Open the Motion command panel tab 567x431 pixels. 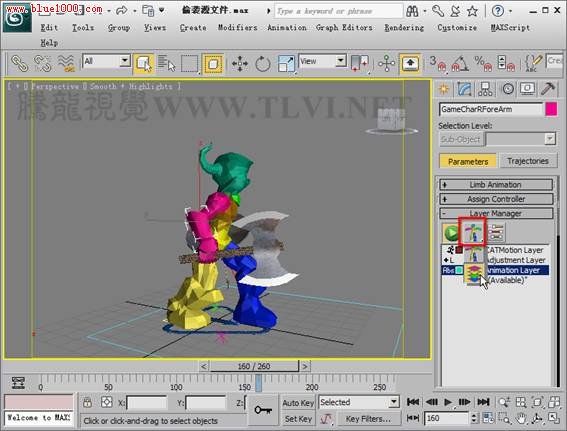508,89
